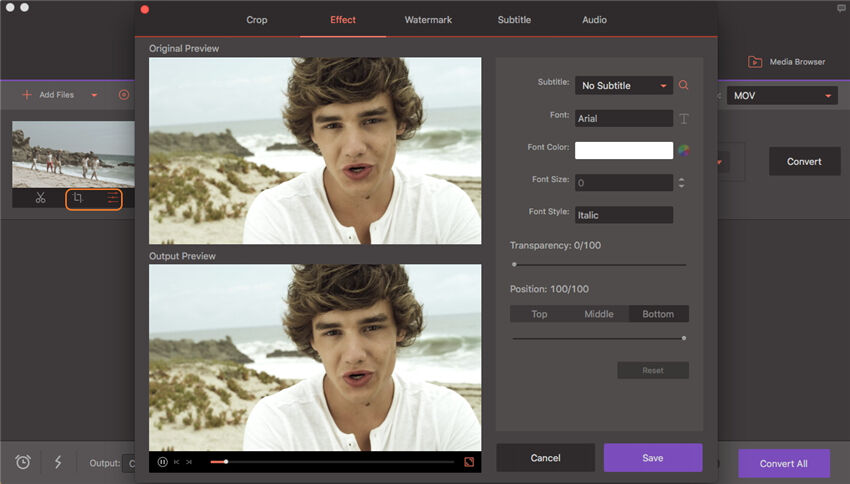The width and height of the screenshot is (850, 484).
Task: Set subtitle position to Top
Action: [539, 314]
